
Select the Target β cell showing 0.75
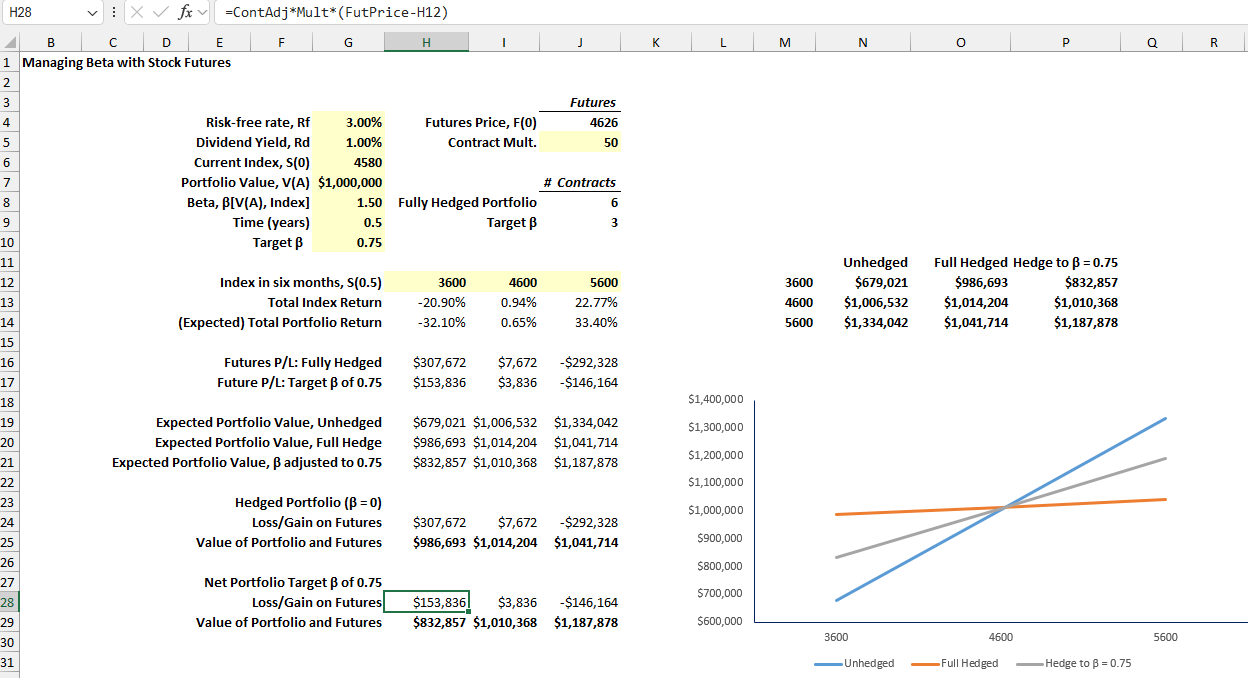click(x=348, y=242)
